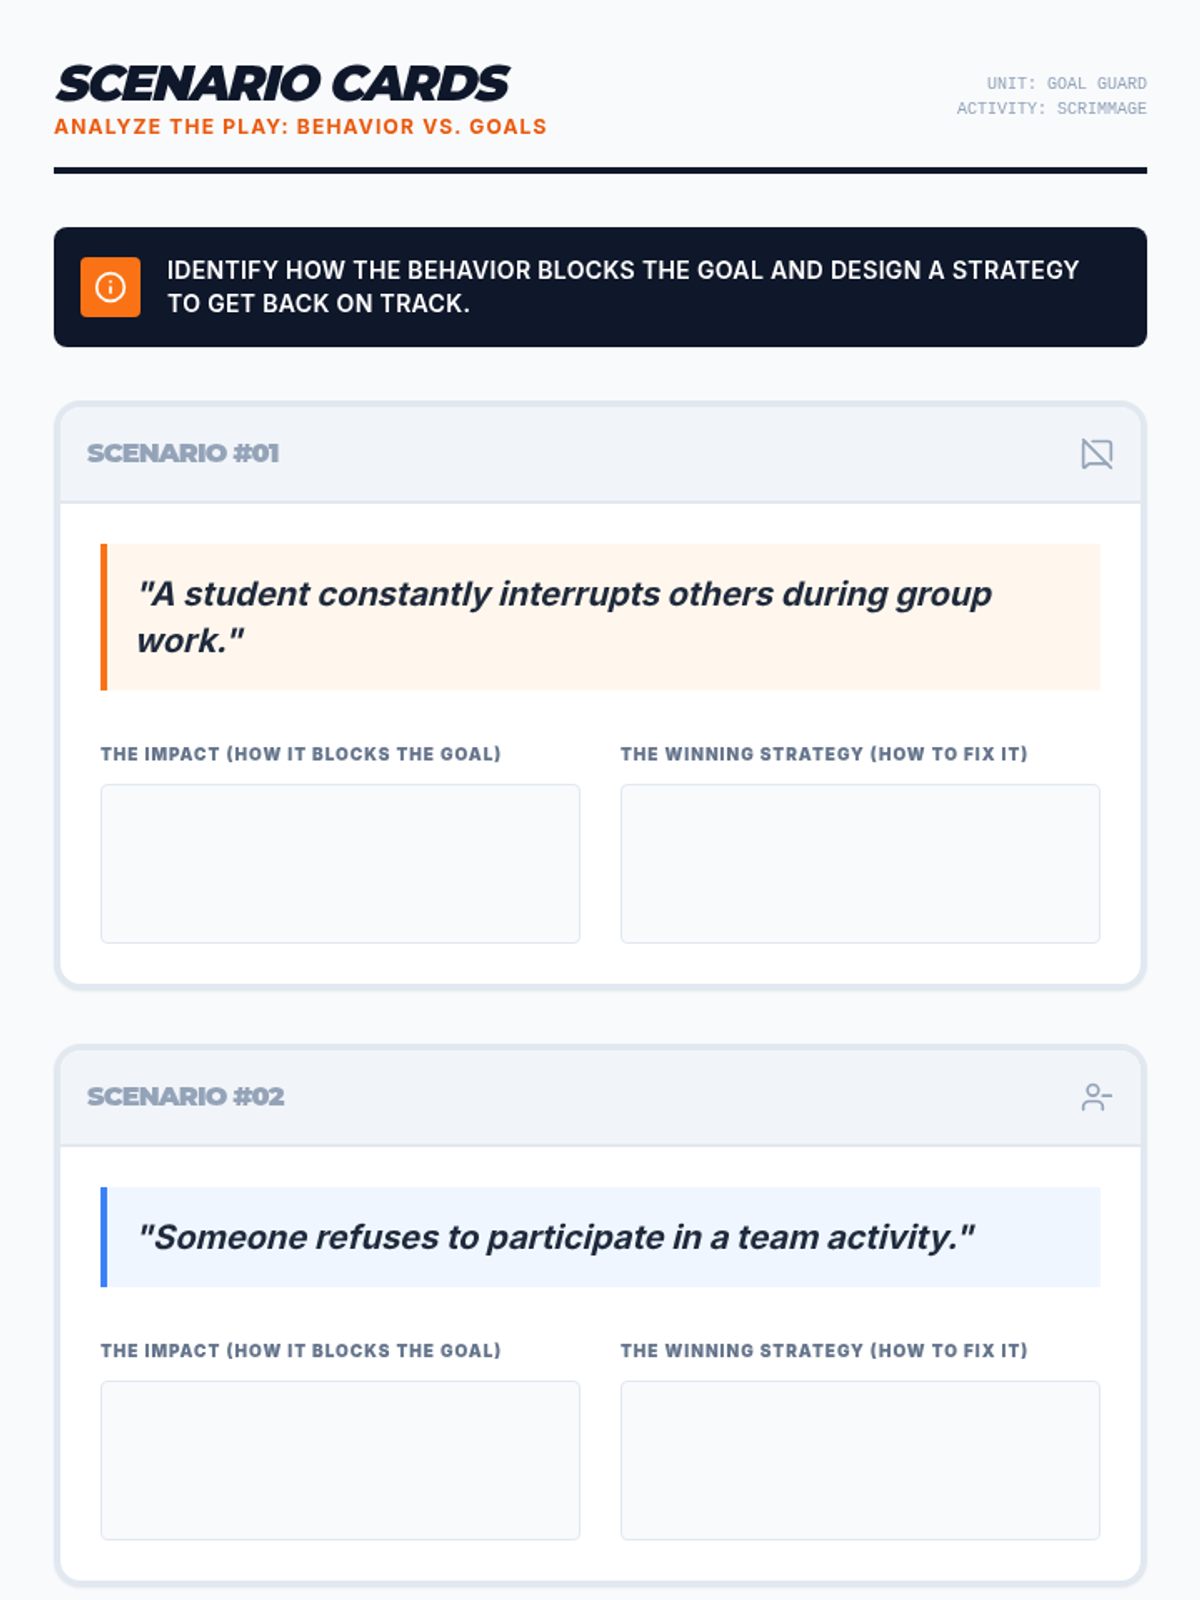Click the Scenario Cards main heading
Image resolution: width=1200 pixels, height=1600 pixels.
tap(282, 84)
